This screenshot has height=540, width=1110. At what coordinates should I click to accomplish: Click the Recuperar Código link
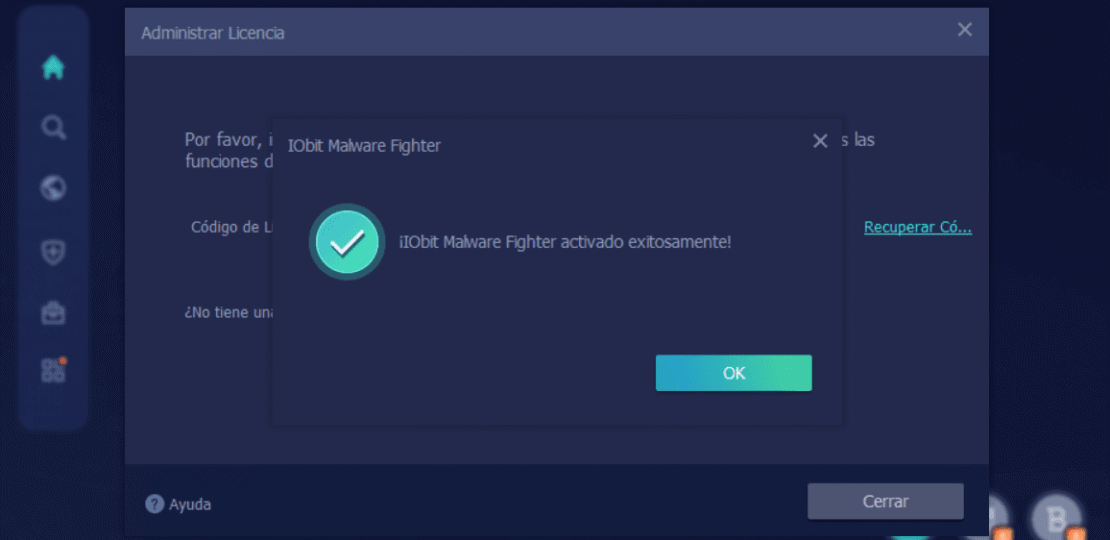click(x=917, y=228)
